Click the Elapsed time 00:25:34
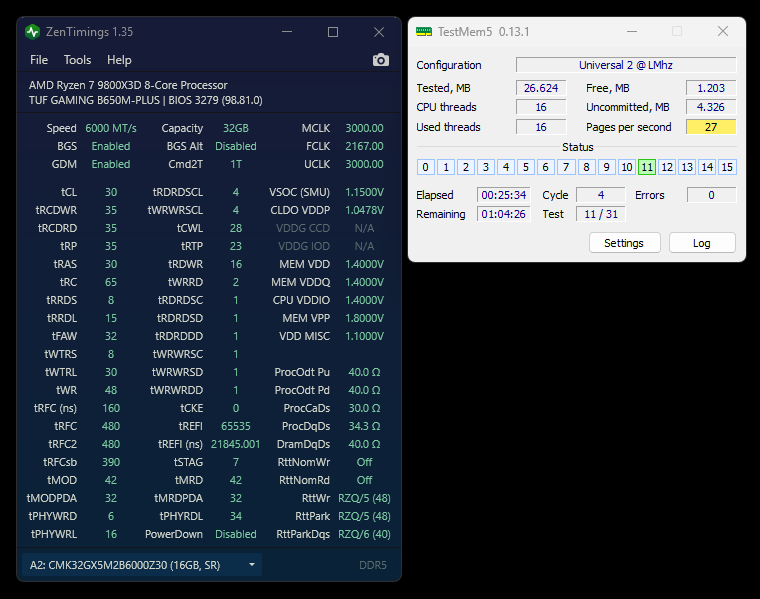The height and width of the screenshot is (599, 760). [504, 195]
